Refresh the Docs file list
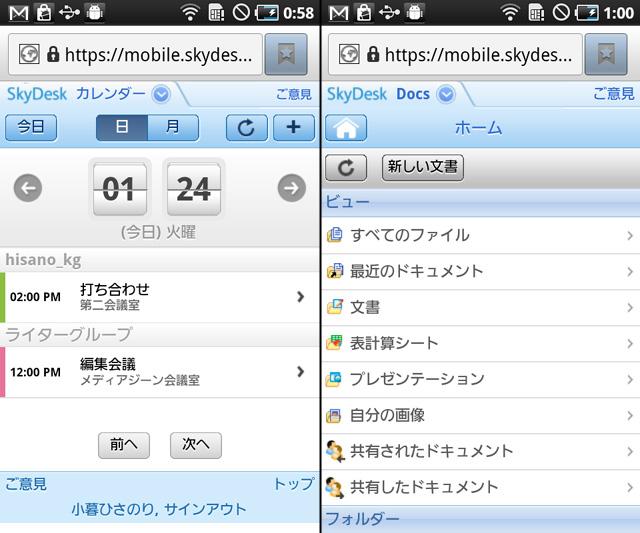 [x=346, y=167]
